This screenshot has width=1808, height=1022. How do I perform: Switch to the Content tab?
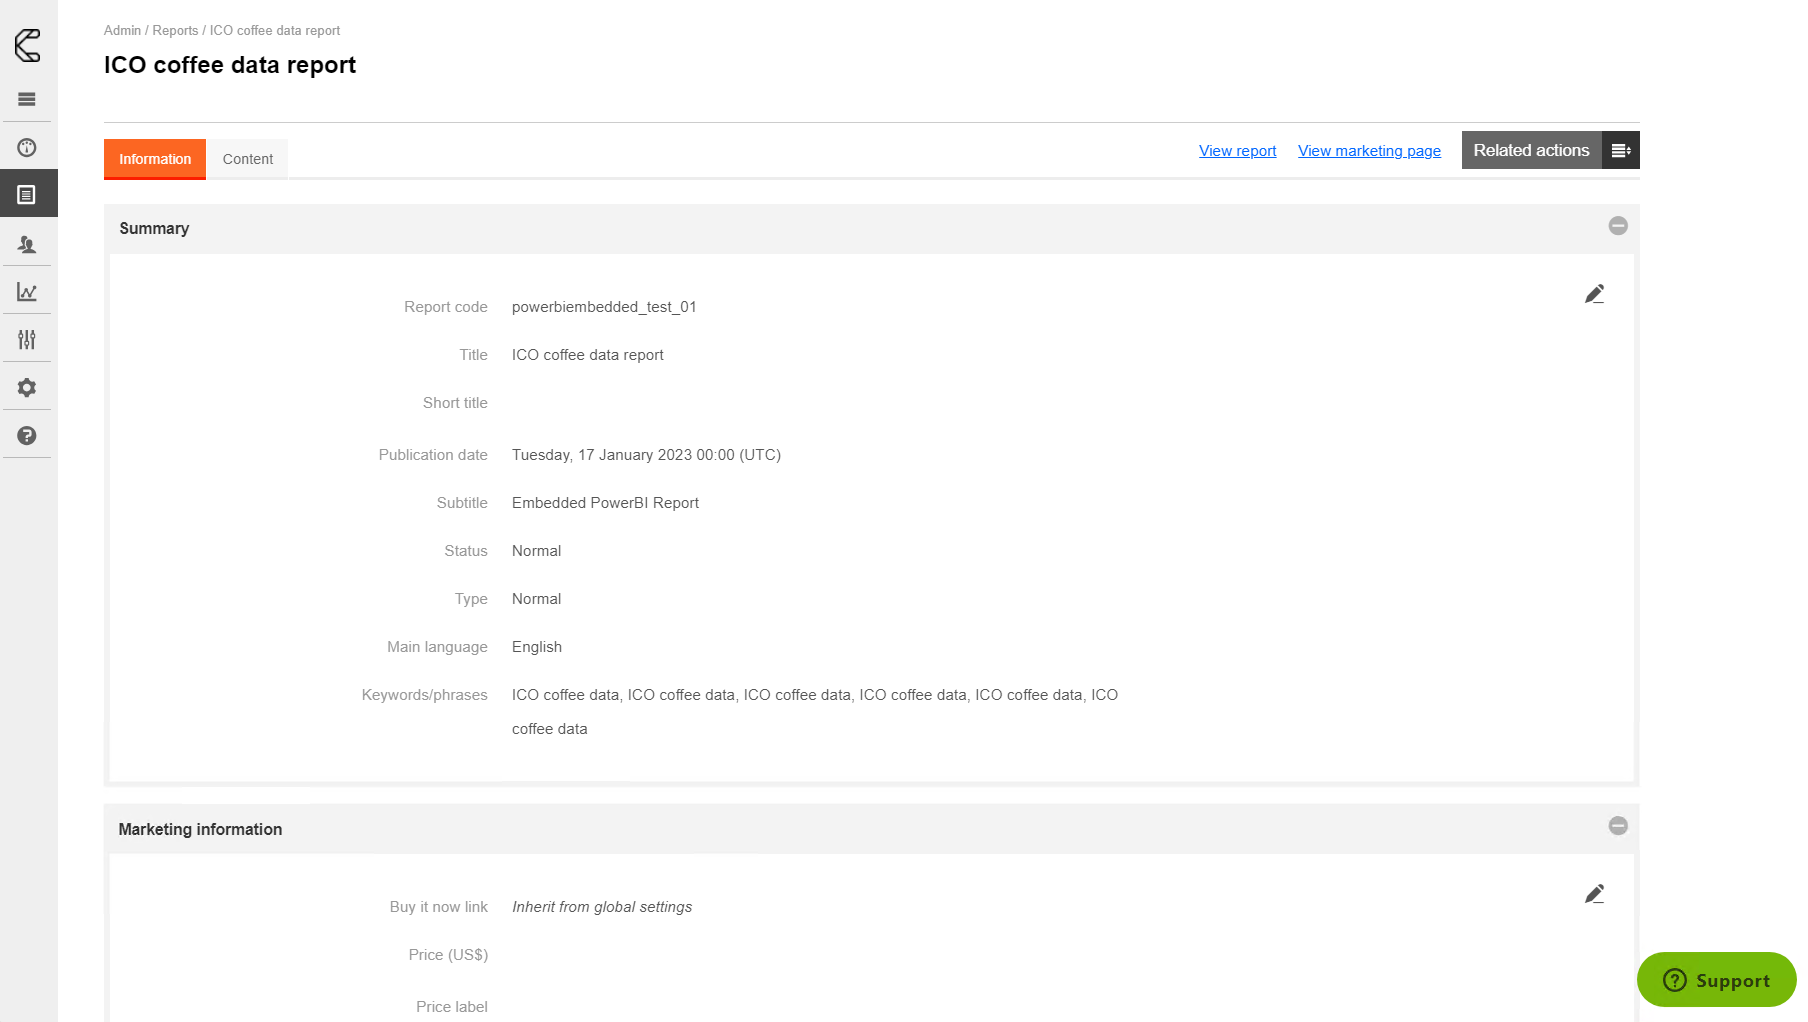click(x=248, y=159)
